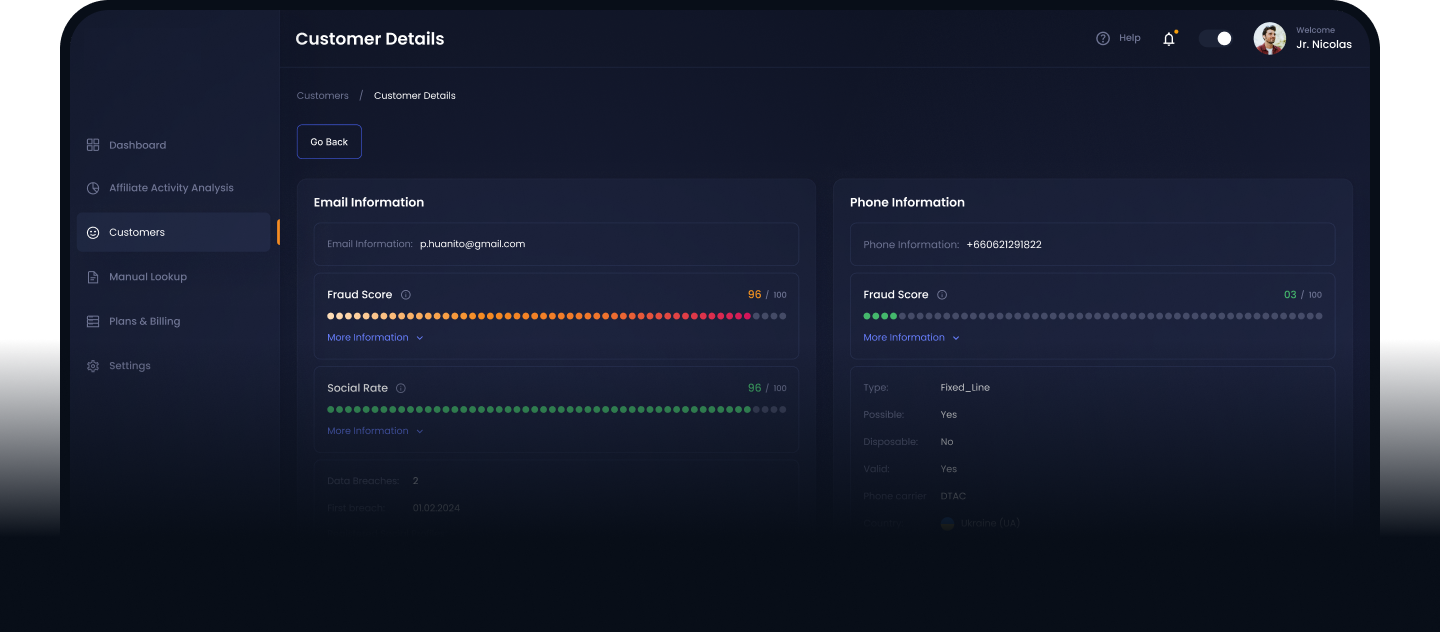
Task: Select the Customer Details breadcrumb
Action: 414,95
